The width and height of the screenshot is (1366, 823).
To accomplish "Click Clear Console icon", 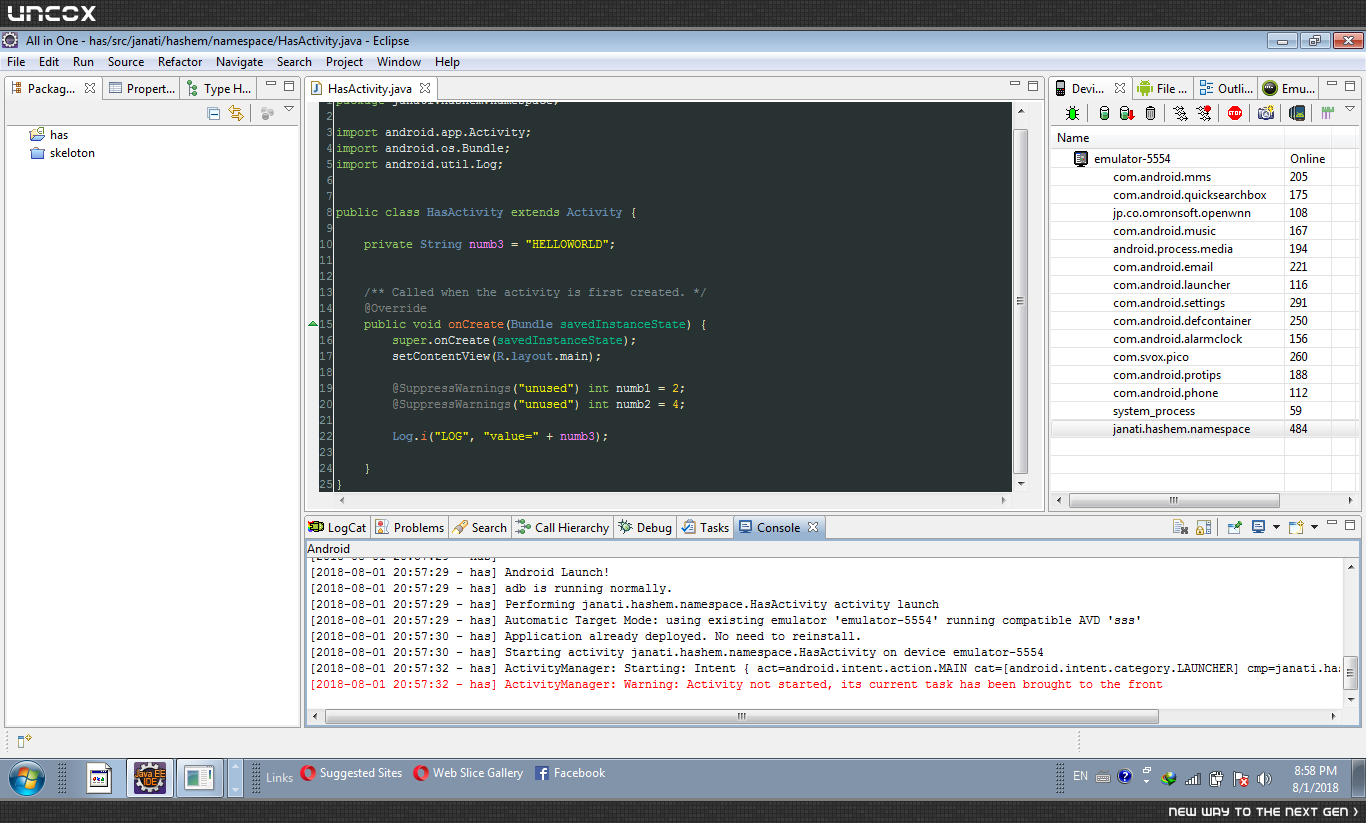I will click(1181, 527).
